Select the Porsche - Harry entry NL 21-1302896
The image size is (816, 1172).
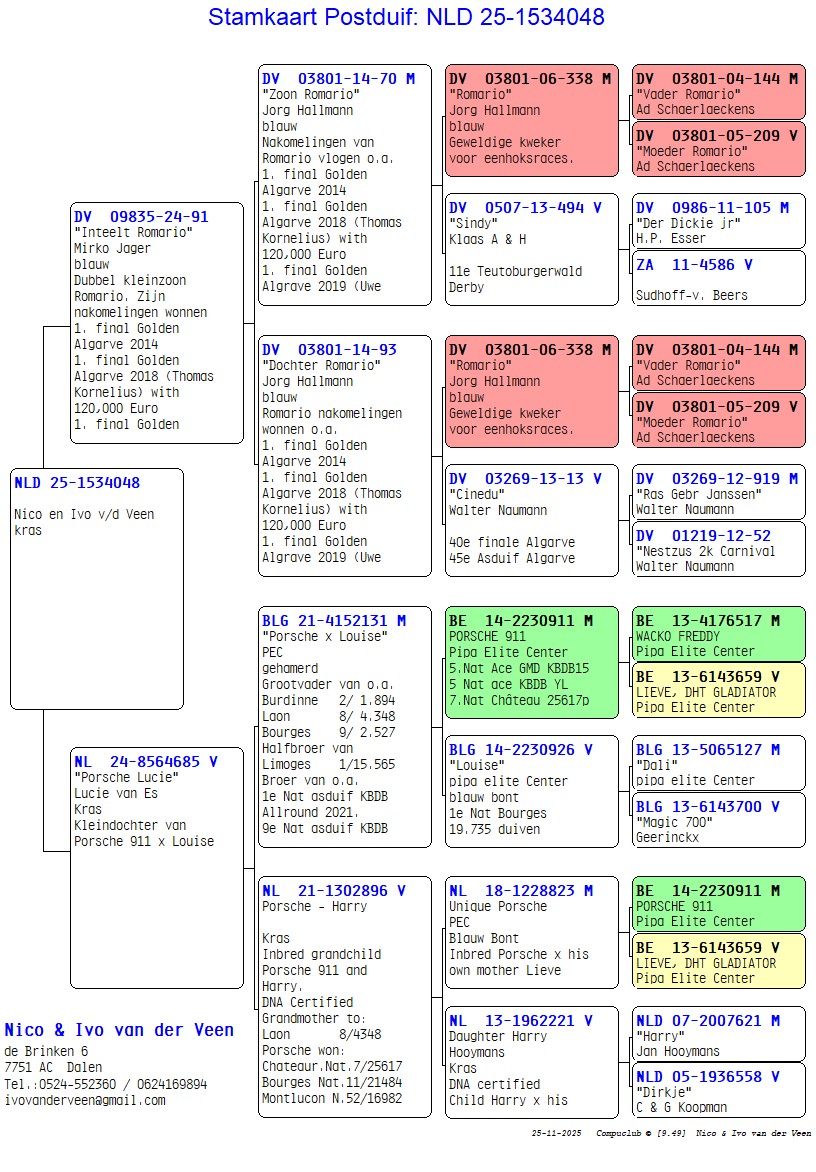coord(344,997)
